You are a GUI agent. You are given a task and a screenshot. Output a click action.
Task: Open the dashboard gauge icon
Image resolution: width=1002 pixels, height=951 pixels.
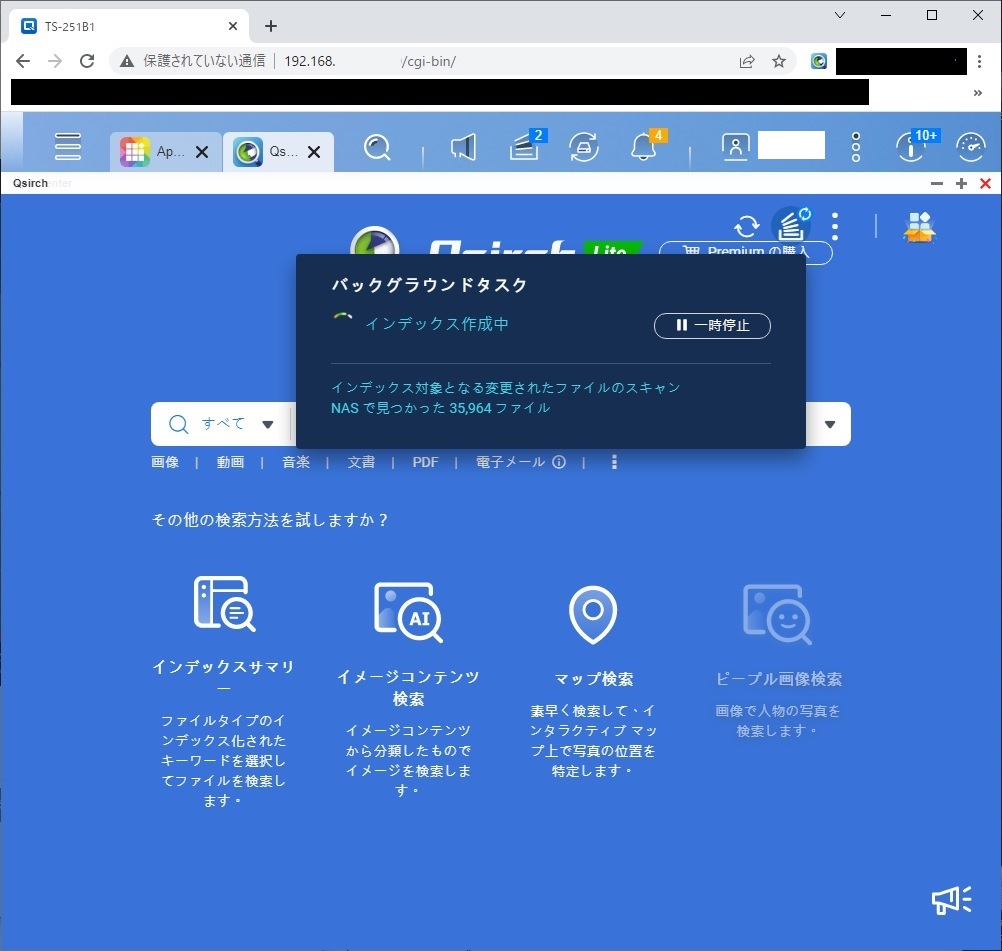point(971,147)
